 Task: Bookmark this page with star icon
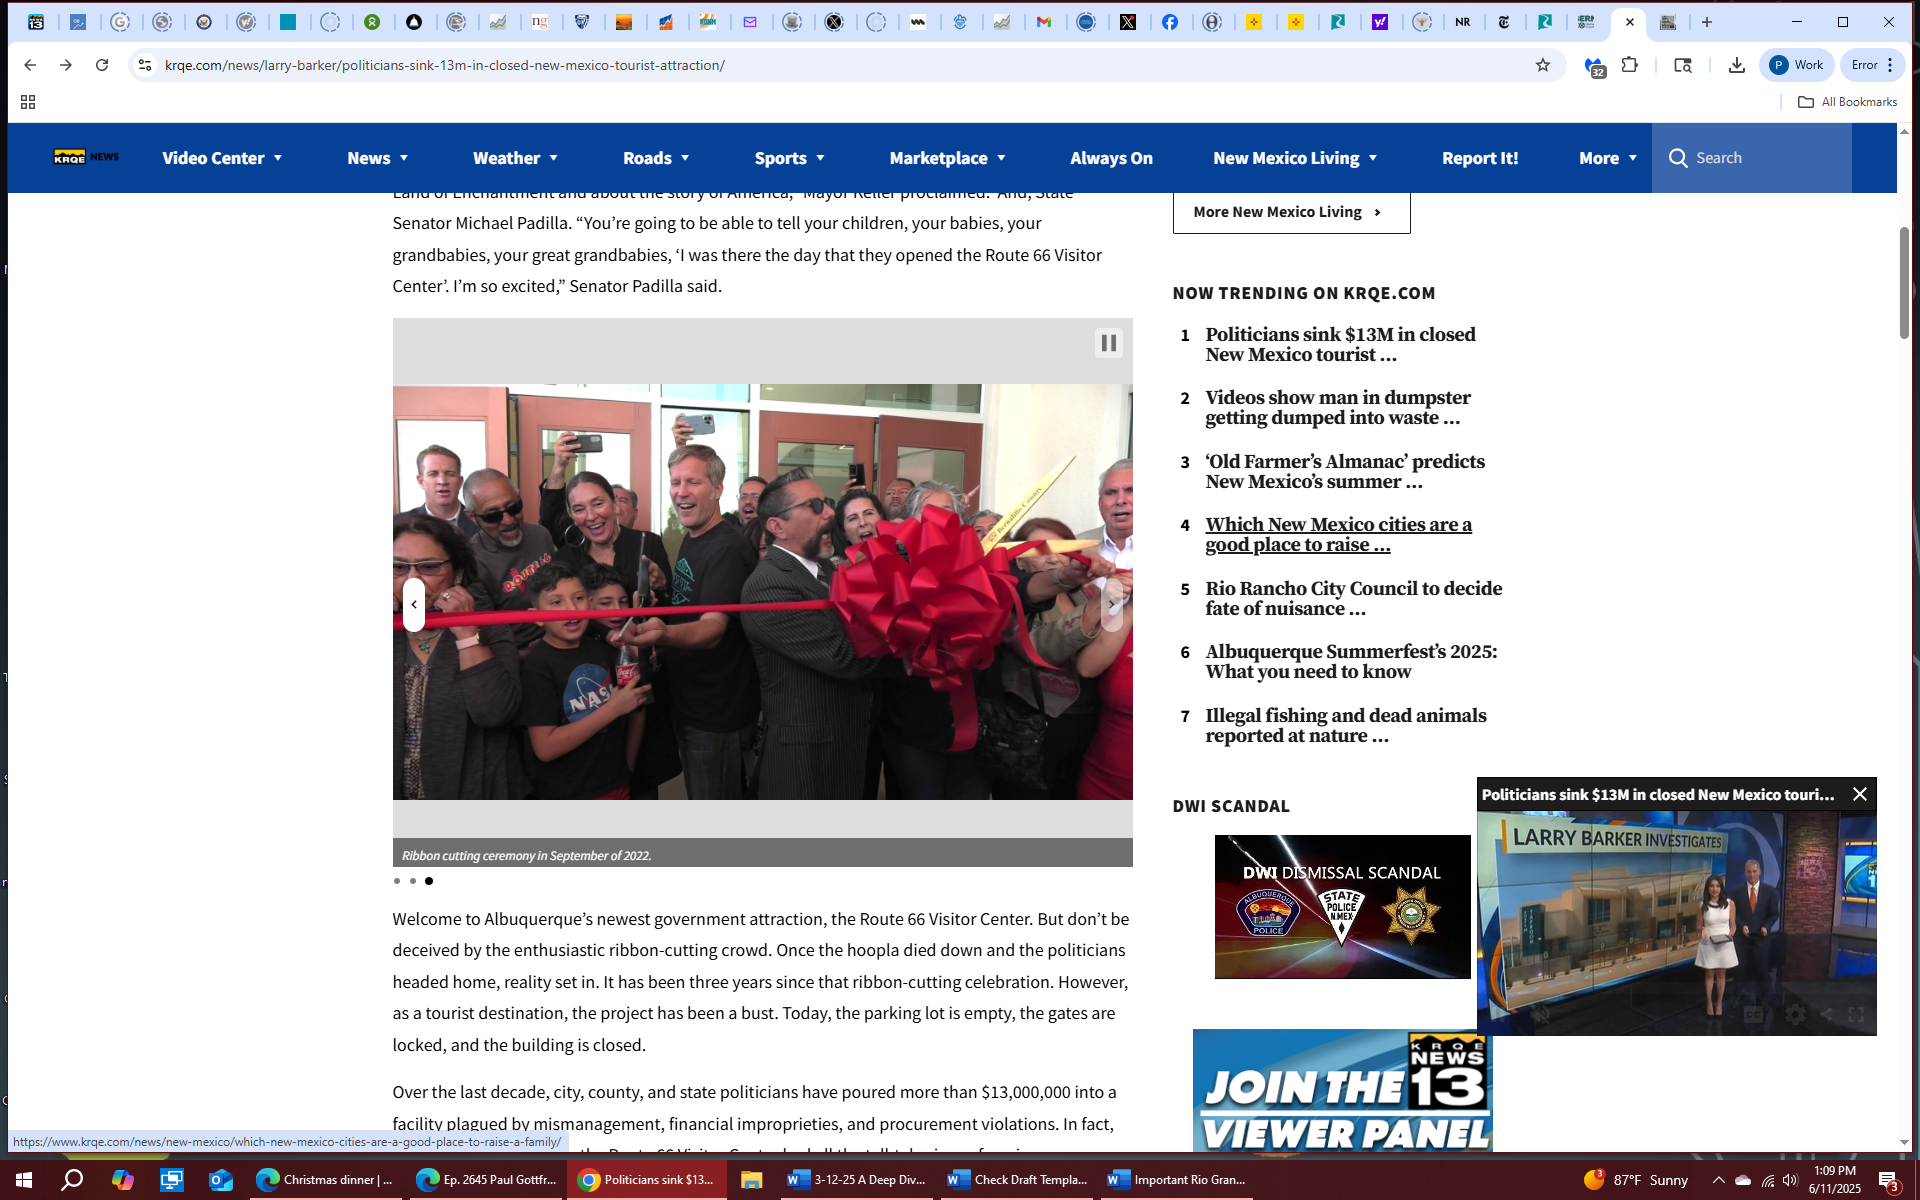[x=1543, y=65]
